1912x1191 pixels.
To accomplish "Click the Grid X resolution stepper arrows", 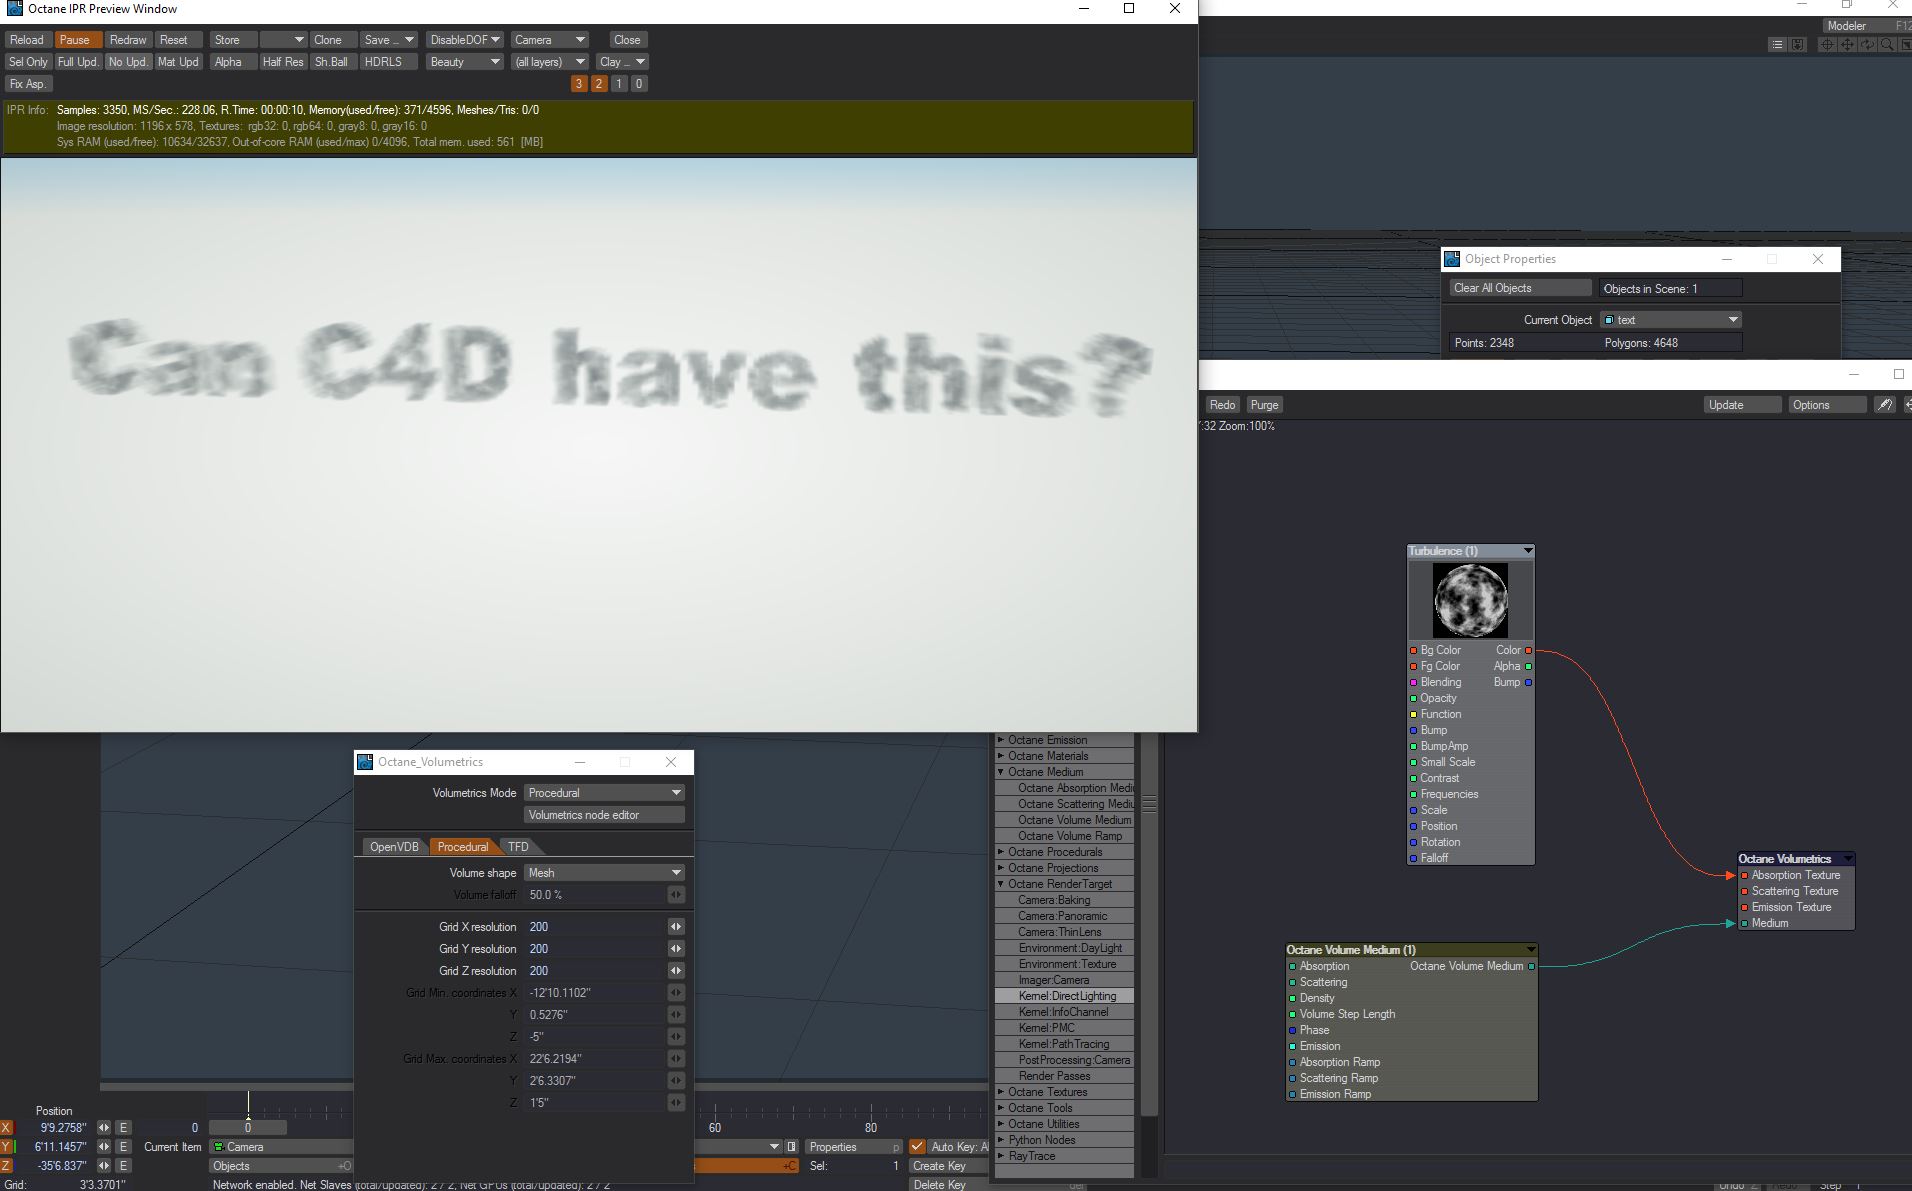I will (676, 927).
